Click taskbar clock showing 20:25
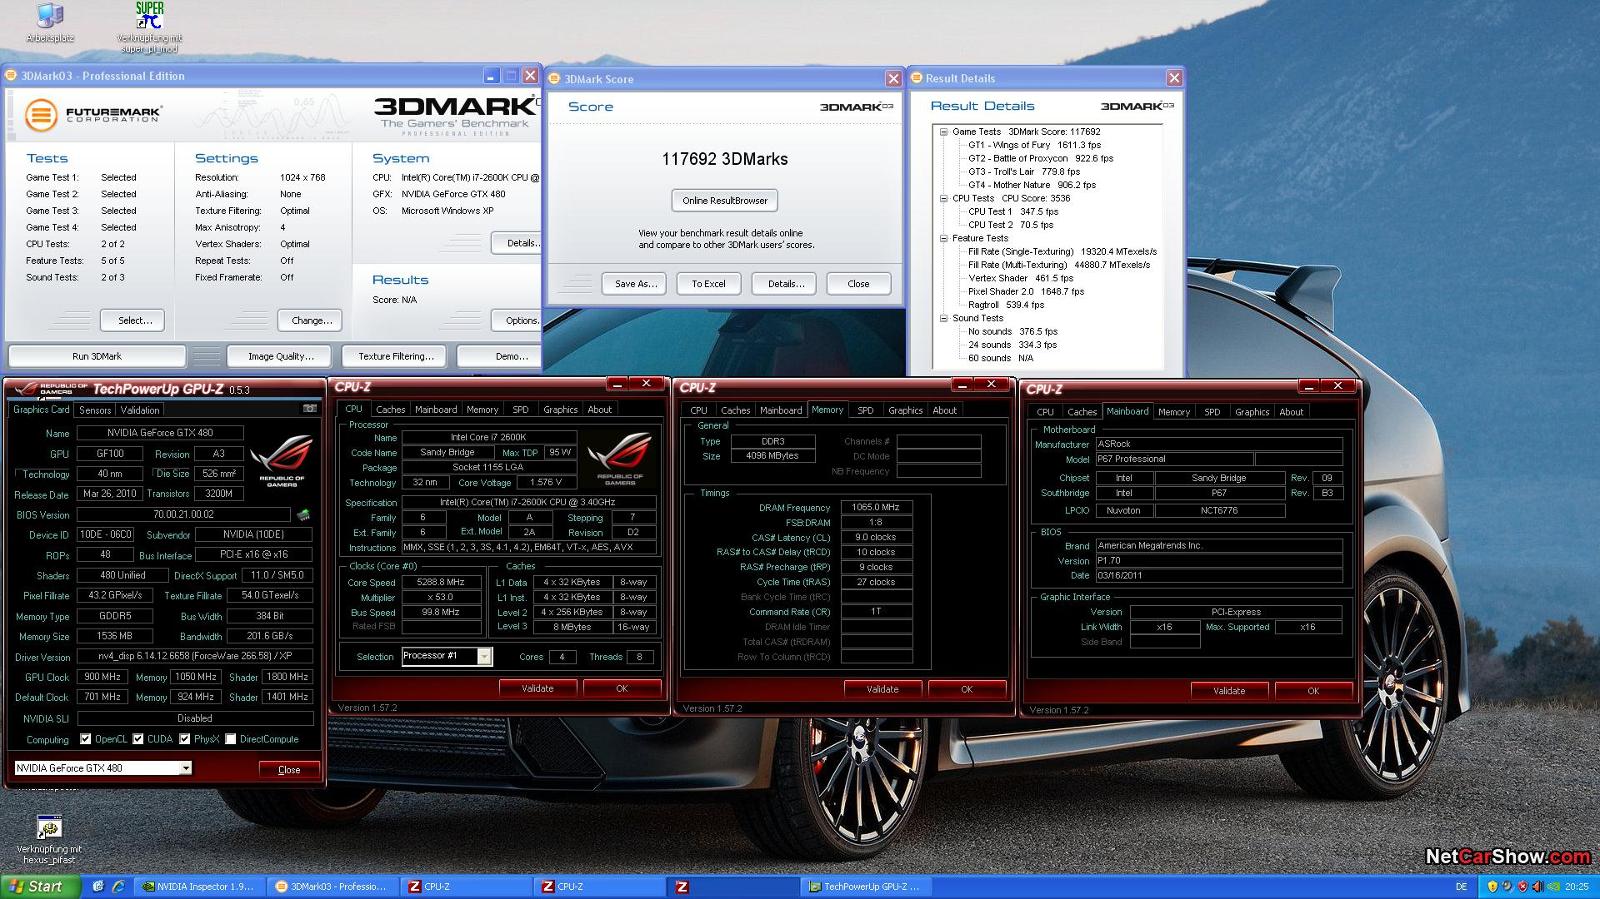 pyautogui.click(x=1576, y=886)
